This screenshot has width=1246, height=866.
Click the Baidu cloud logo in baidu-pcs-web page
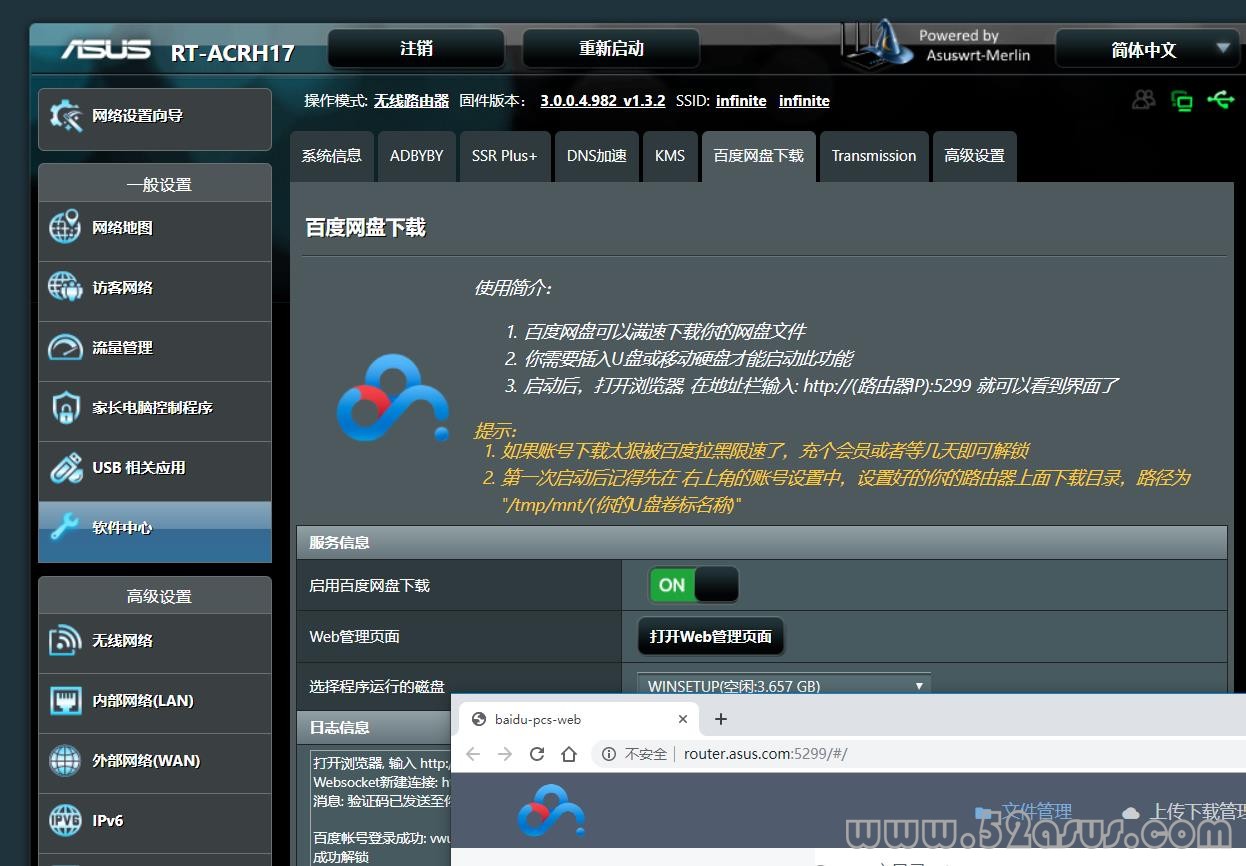(x=551, y=811)
